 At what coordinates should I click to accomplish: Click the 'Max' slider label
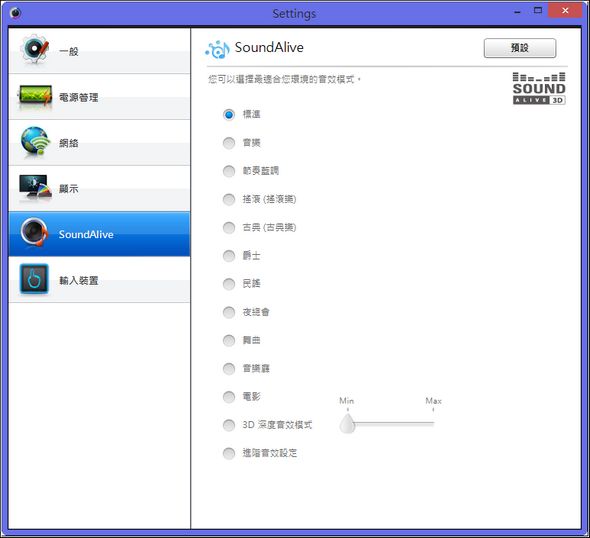point(433,401)
